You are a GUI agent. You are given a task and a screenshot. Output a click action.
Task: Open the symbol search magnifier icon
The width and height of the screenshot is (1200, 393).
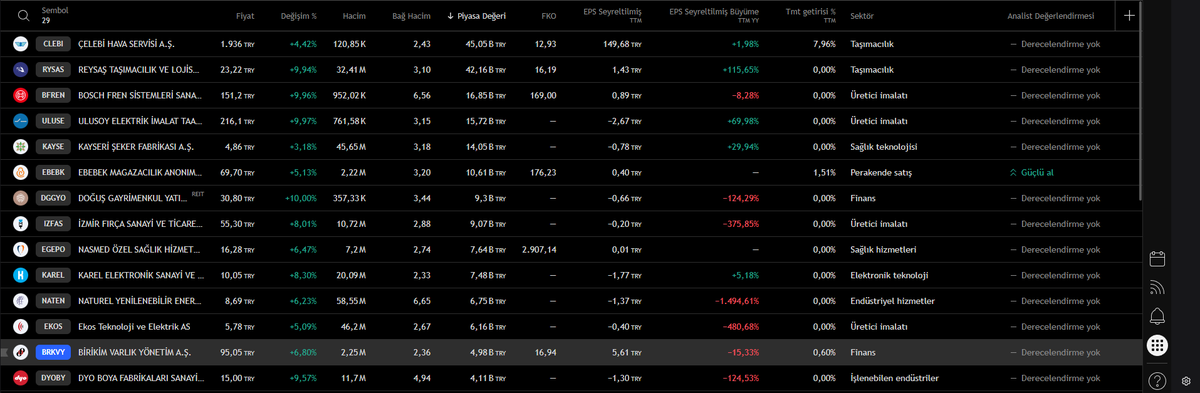[x=22, y=15]
